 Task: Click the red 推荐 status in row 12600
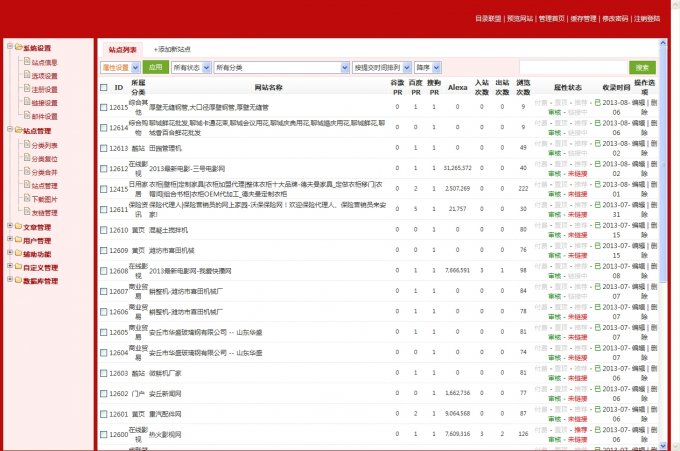581,430
